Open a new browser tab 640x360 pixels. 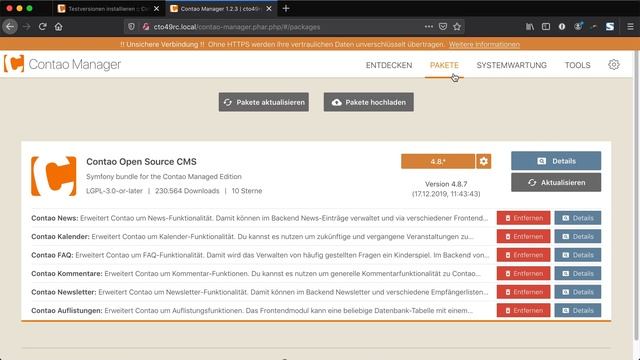pyautogui.click(x=286, y=8)
